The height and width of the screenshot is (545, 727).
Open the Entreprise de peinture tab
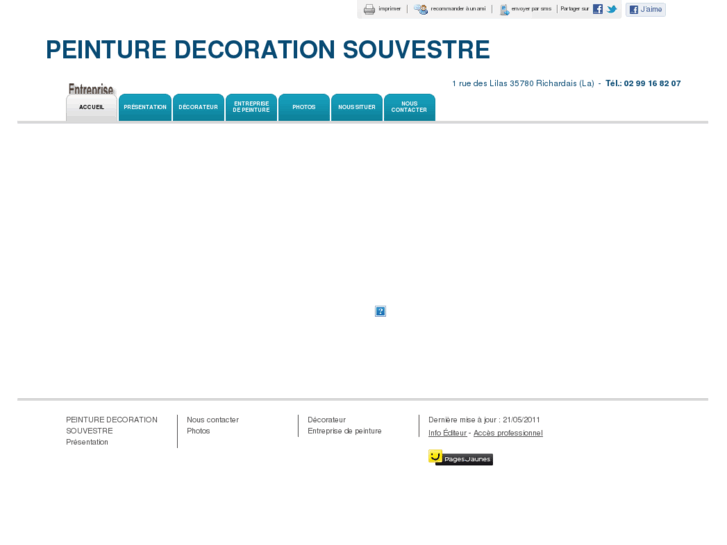(251, 108)
